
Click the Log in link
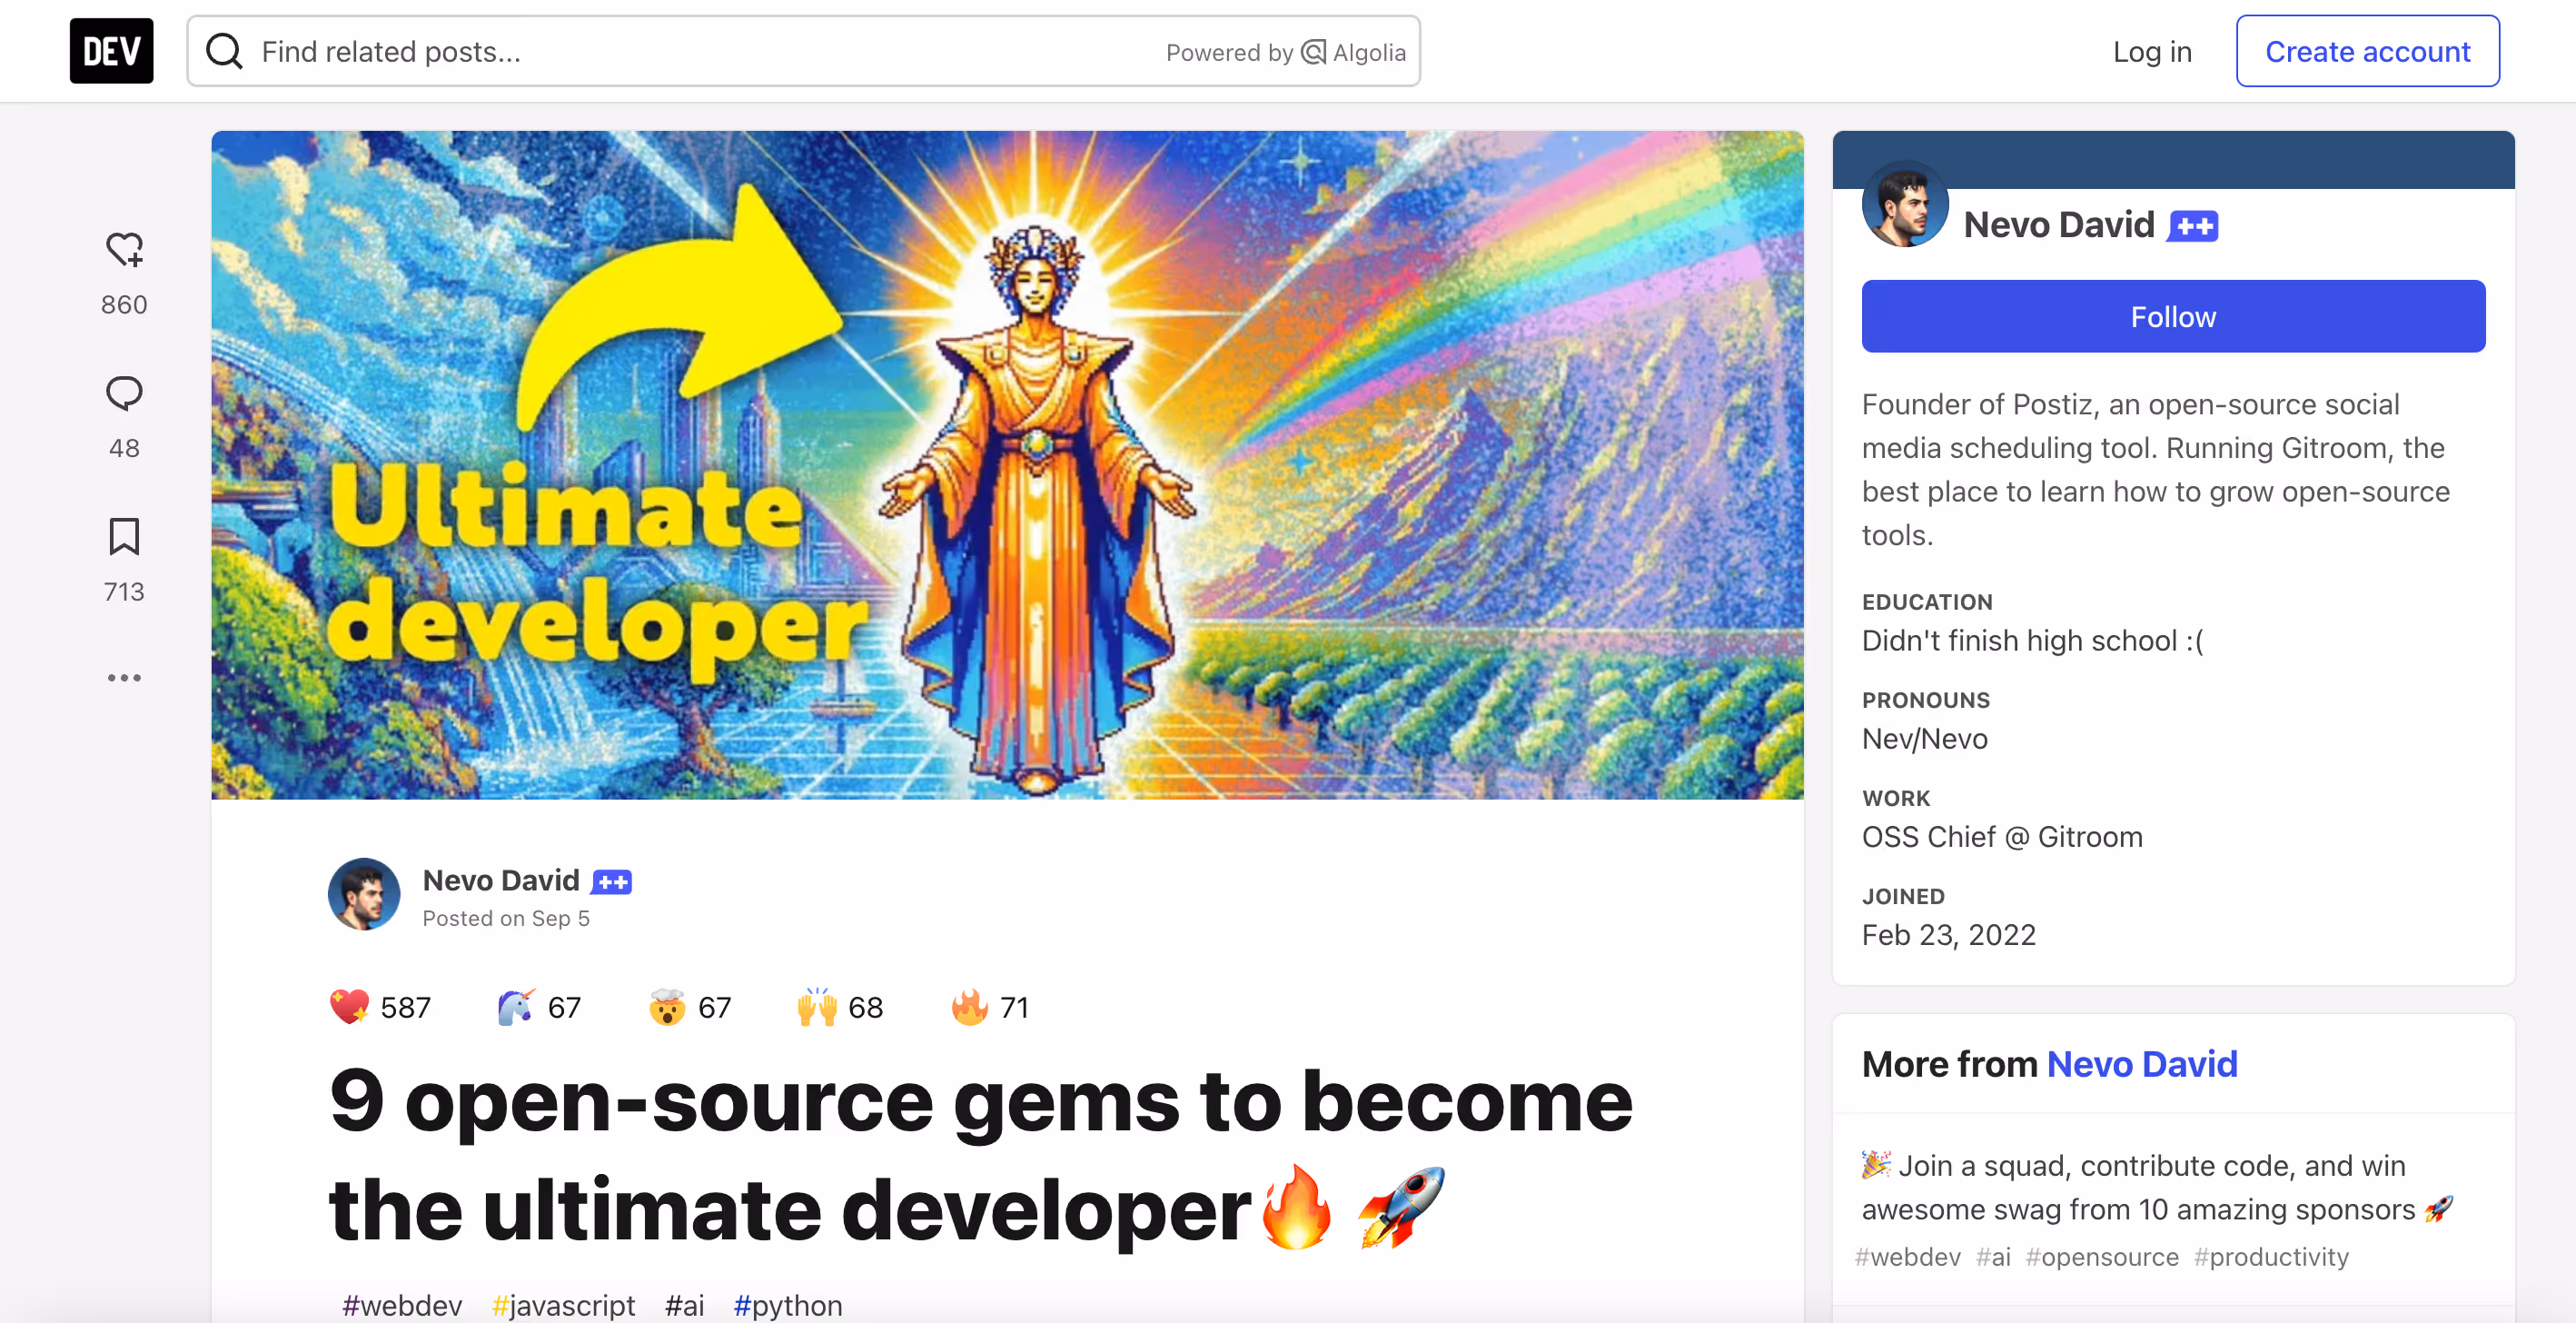[x=2152, y=51]
